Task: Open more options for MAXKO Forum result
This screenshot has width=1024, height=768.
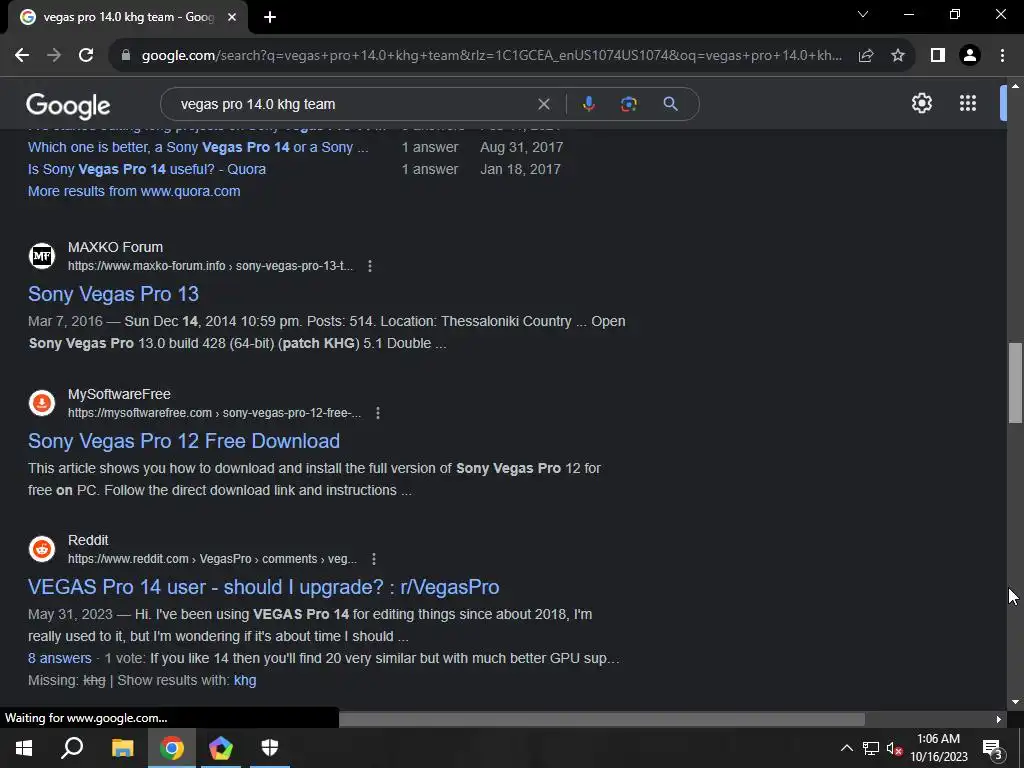Action: click(x=370, y=266)
